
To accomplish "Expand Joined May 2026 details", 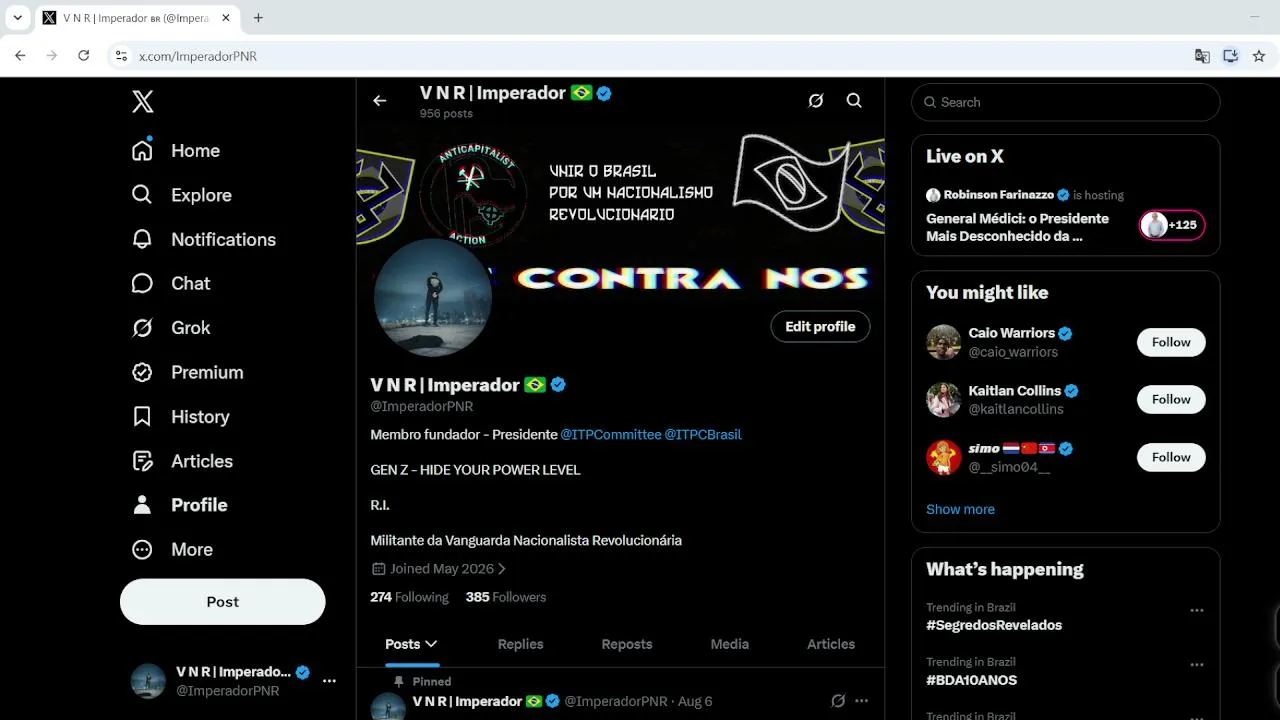I will (439, 568).
